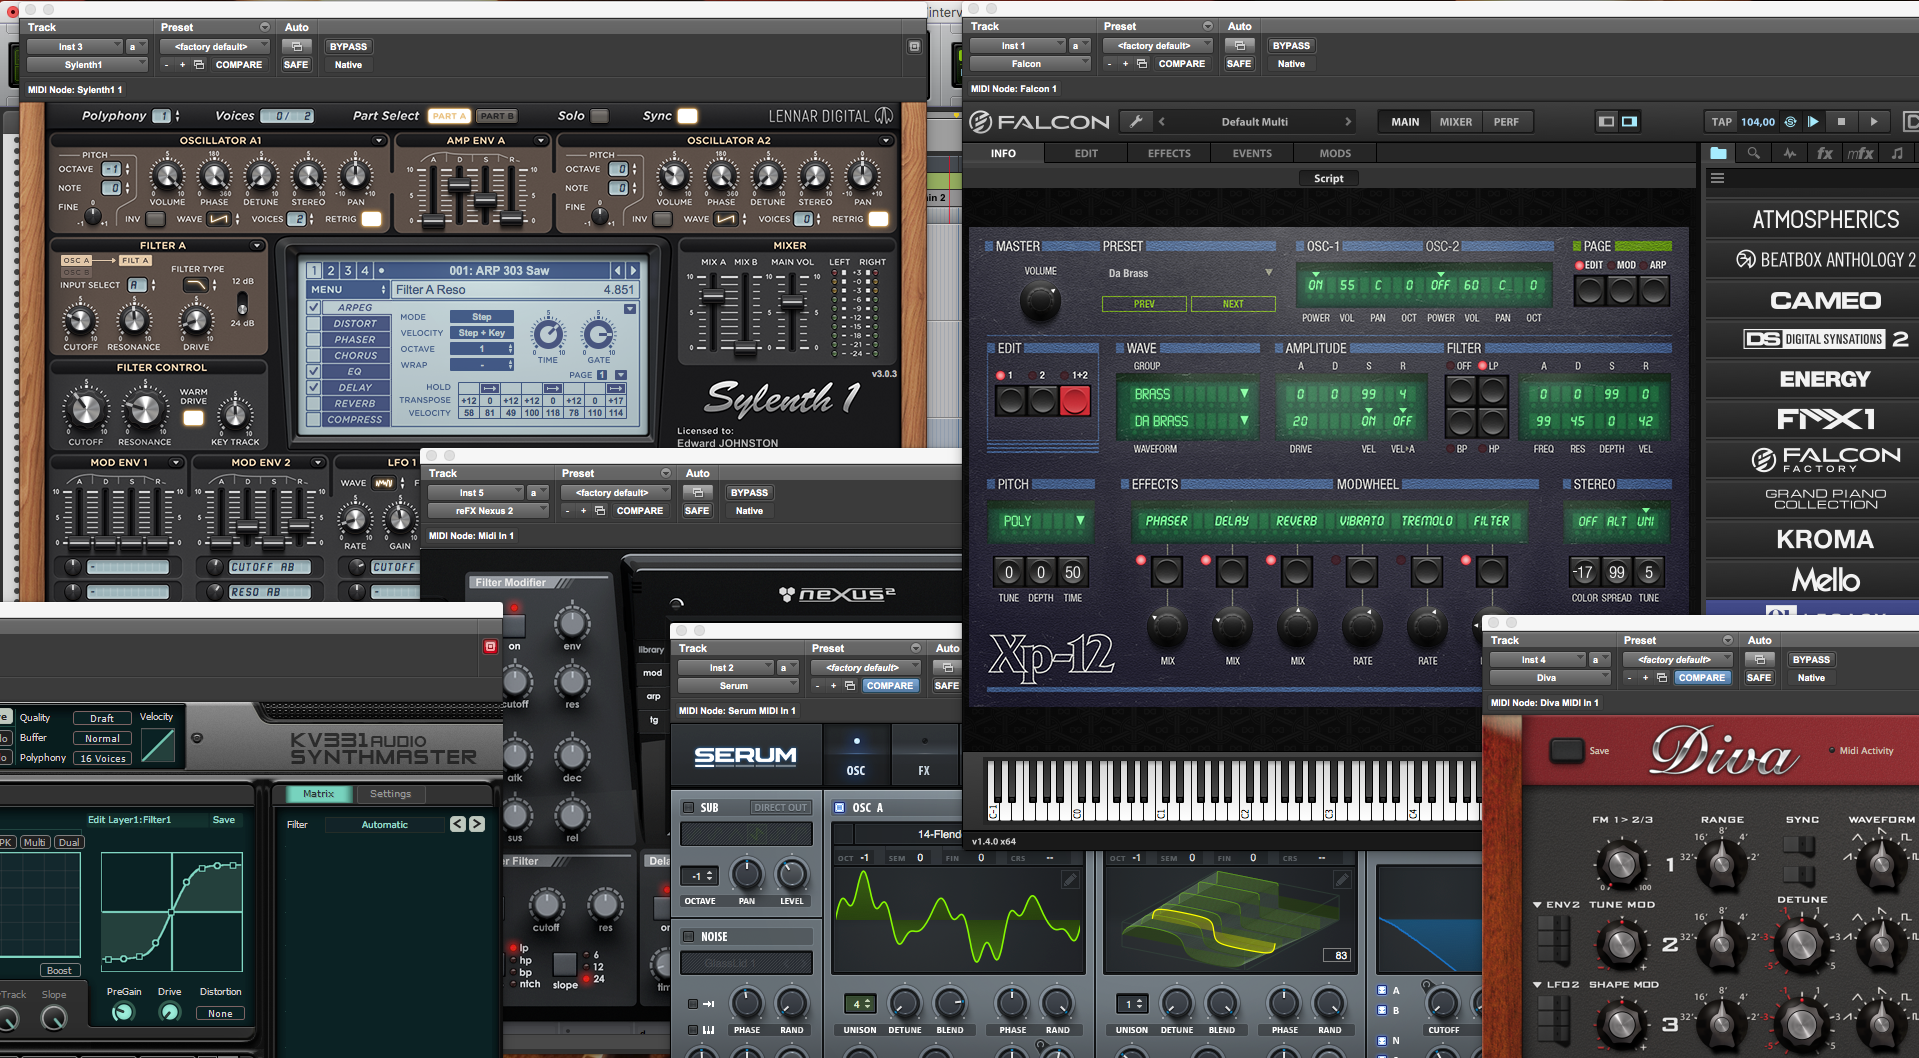Click Falcon's music note browser icon
This screenshot has width=1919, height=1058.
pyautogui.click(x=1897, y=153)
